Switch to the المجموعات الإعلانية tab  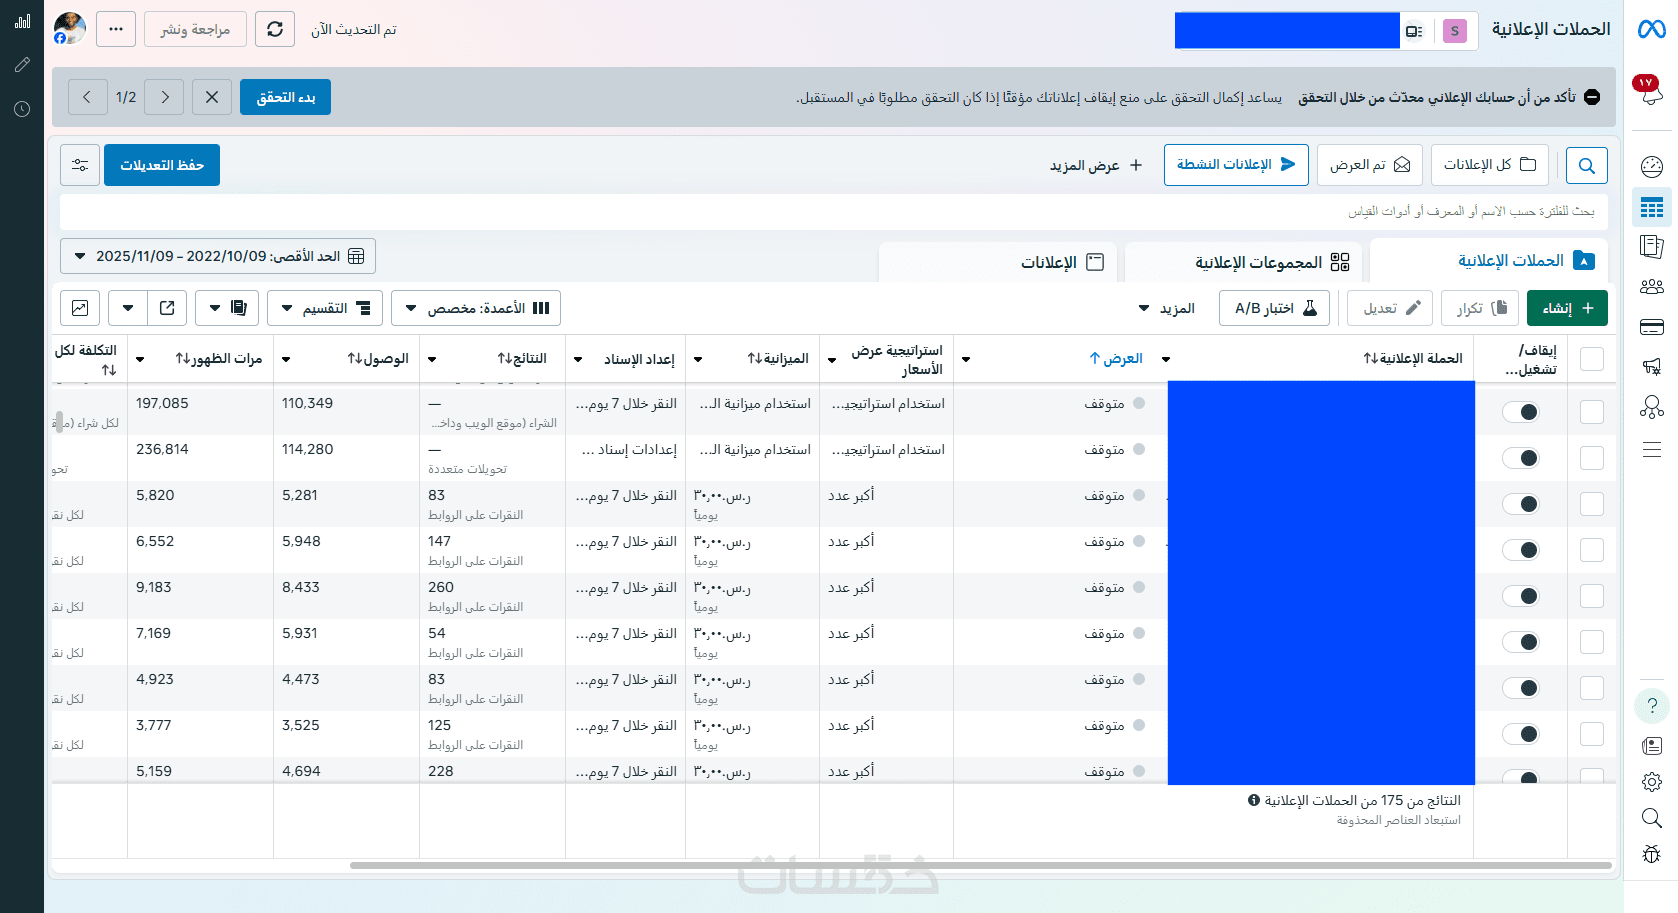1244,262
